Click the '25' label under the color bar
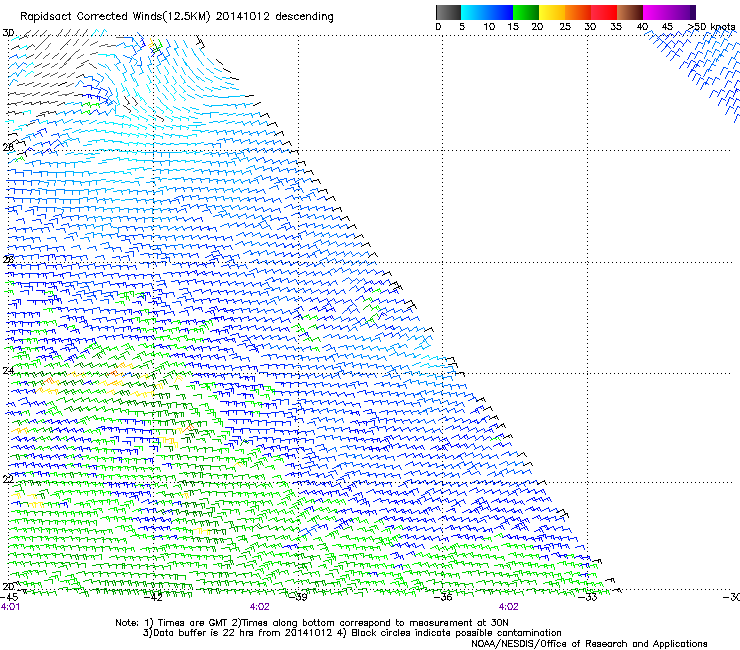 point(565,27)
